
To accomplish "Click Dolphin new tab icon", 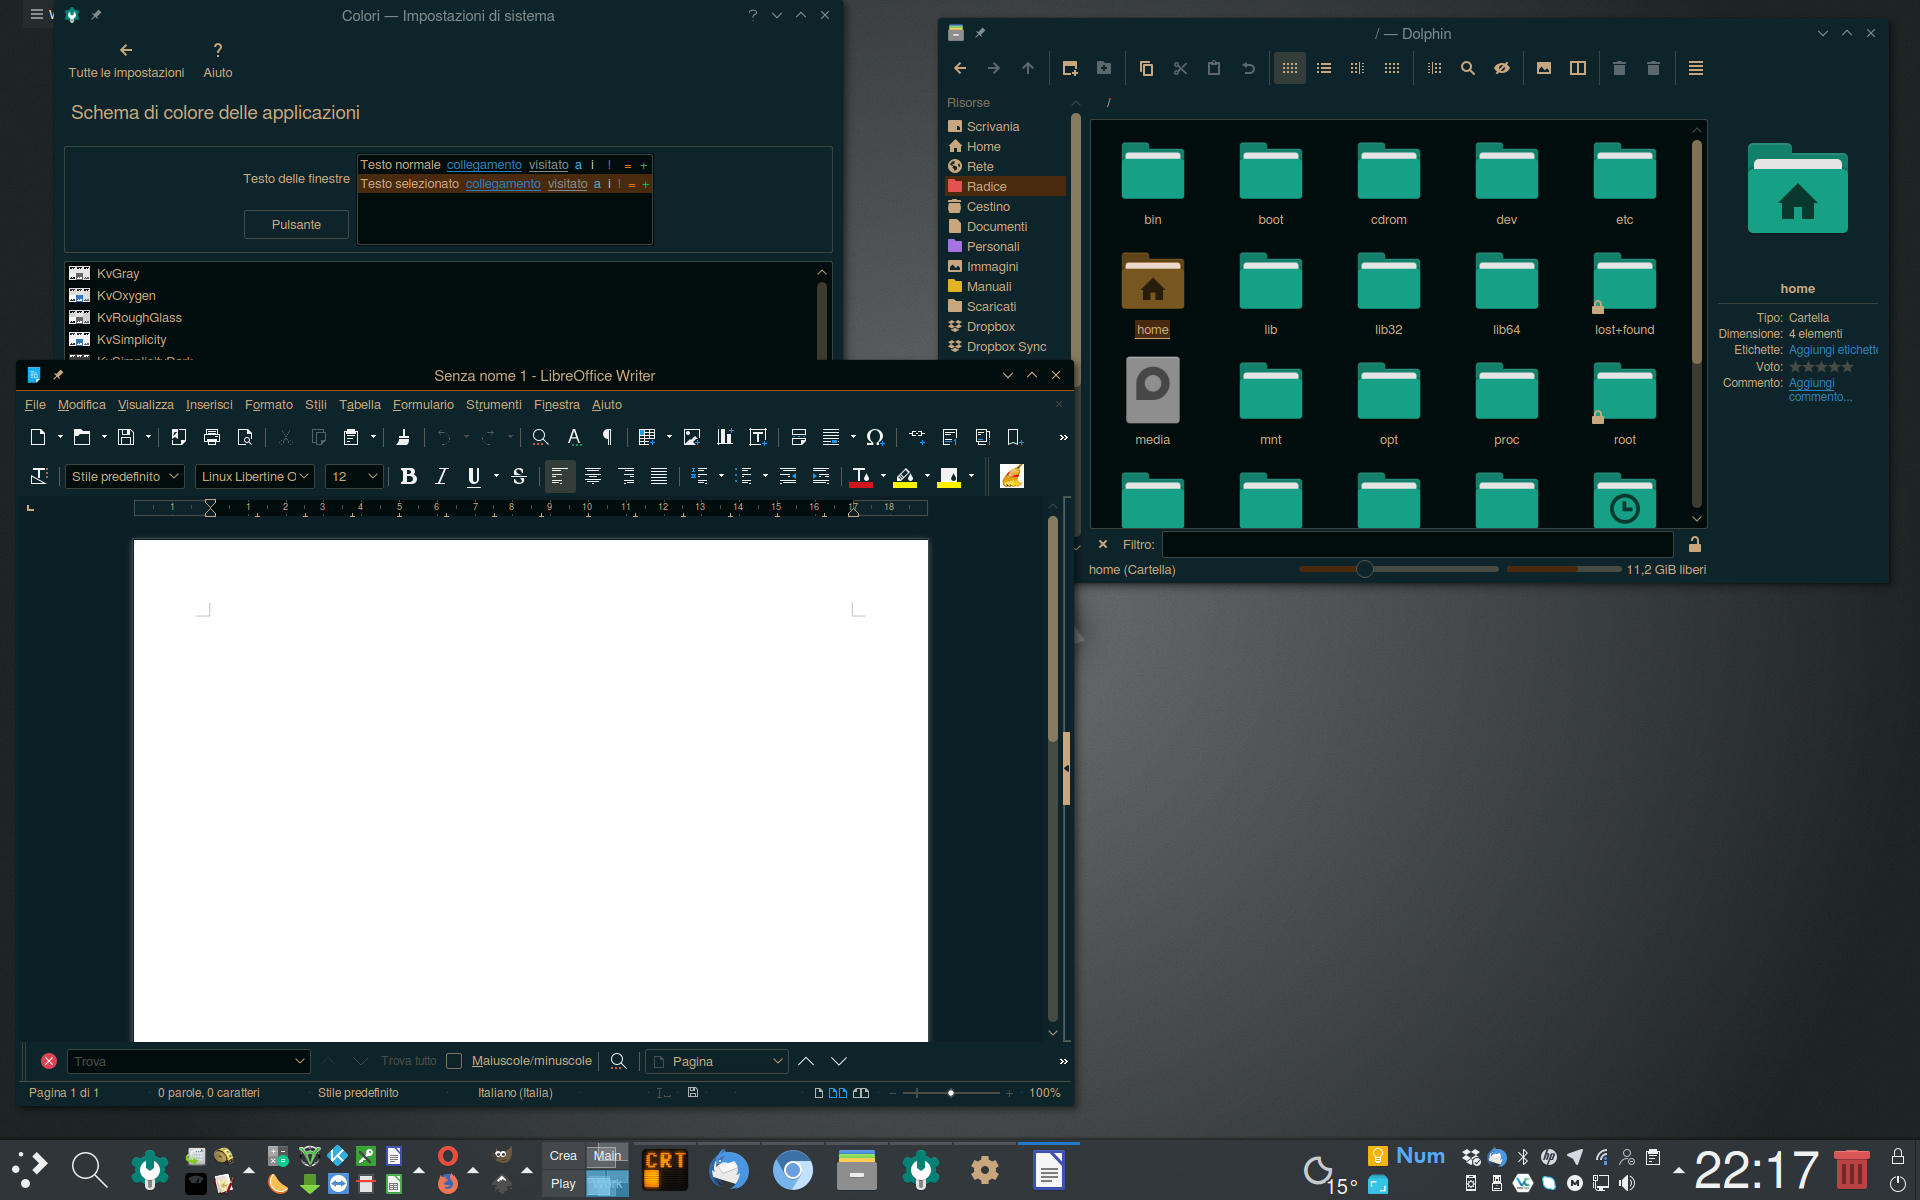I will coord(1070,68).
